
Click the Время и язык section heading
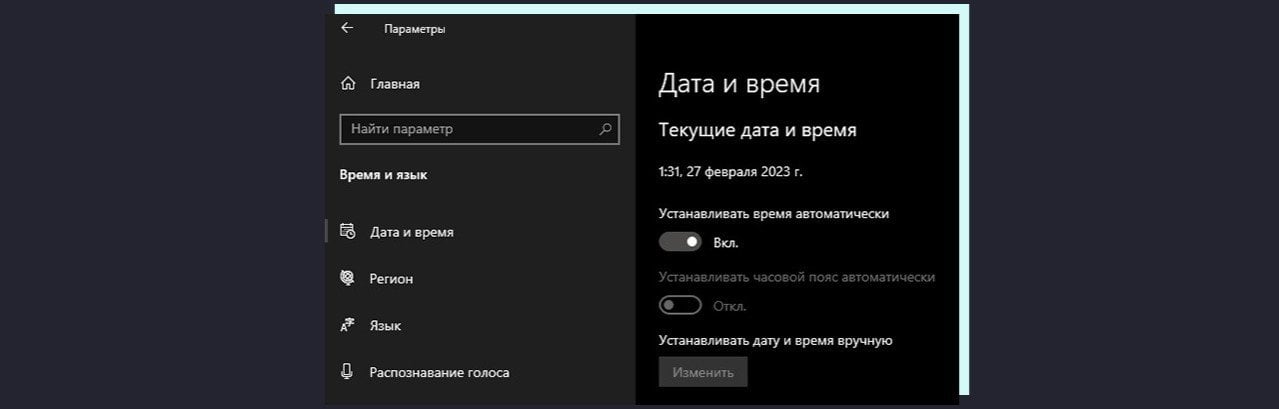pos(383,175)
